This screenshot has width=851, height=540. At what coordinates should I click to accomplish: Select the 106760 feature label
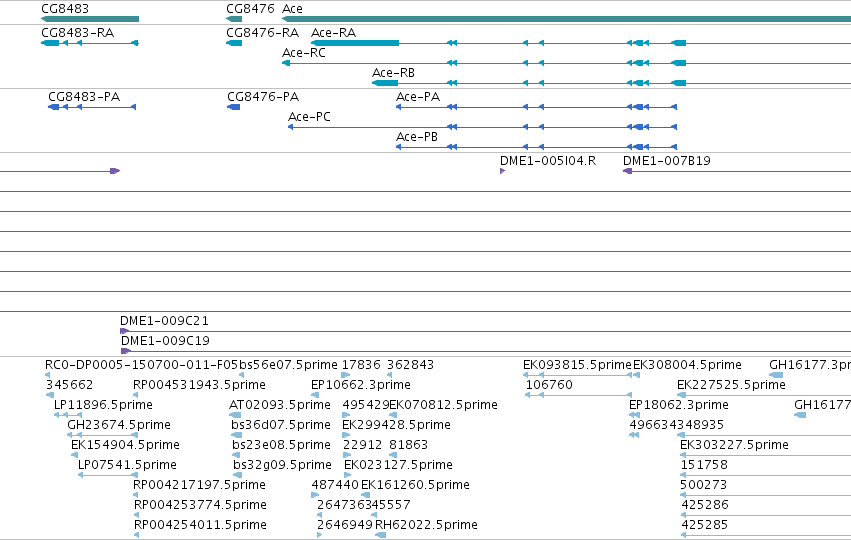549,385
